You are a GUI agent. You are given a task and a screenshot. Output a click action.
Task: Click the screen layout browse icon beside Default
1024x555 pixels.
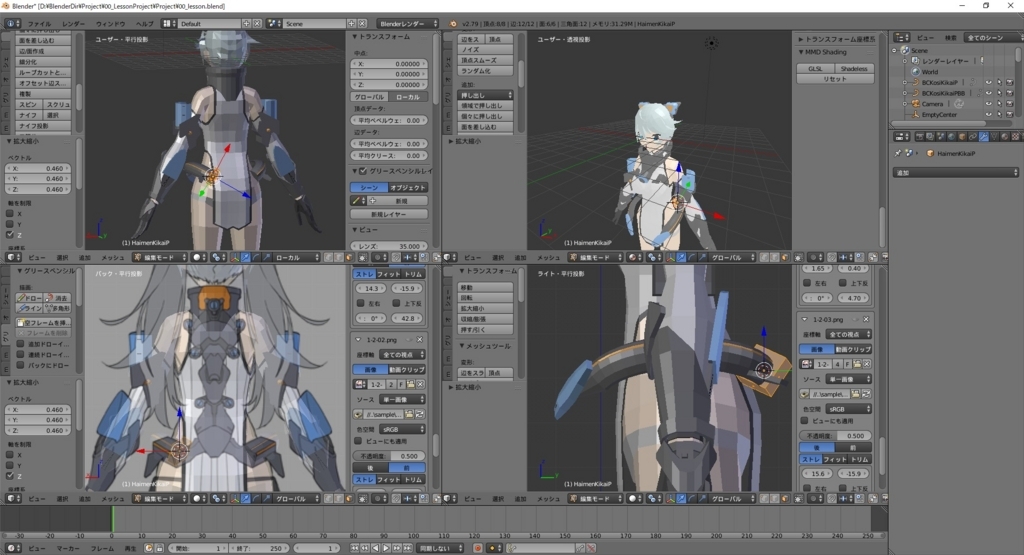point(169,24)
